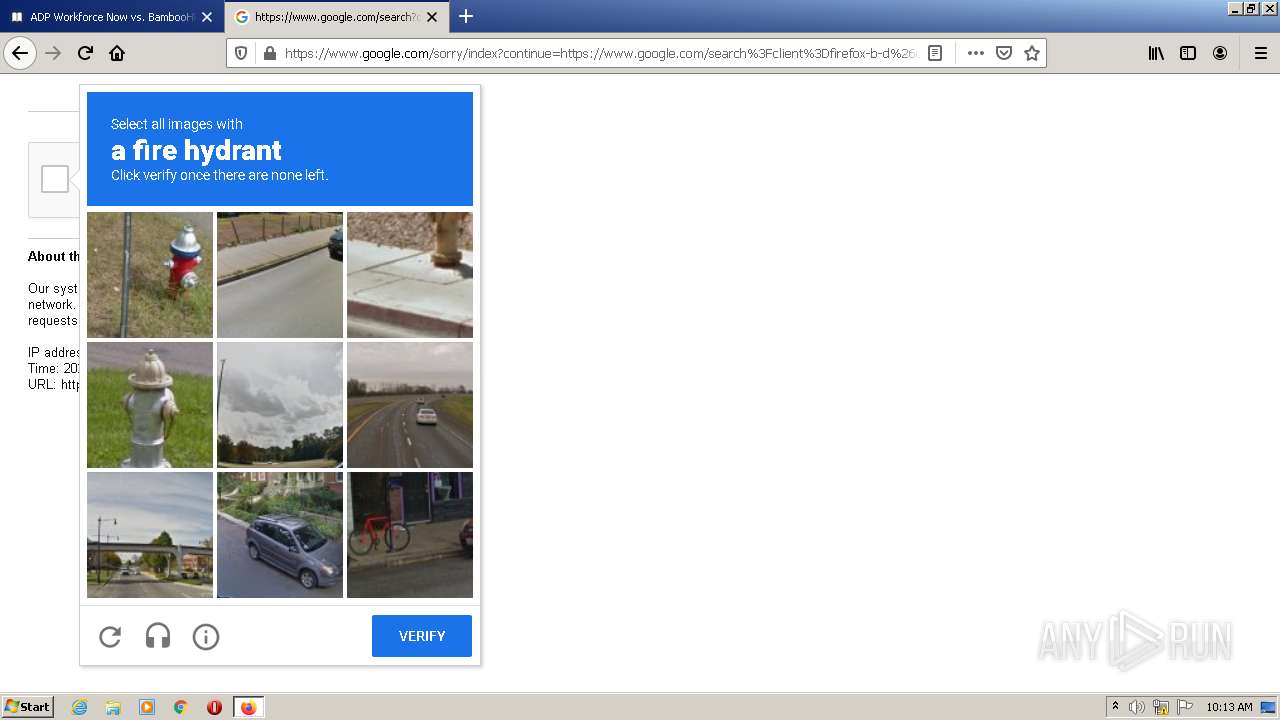Open the Firefox hamburger menu
1280x720 pixels.
(x=1261, y=53)
